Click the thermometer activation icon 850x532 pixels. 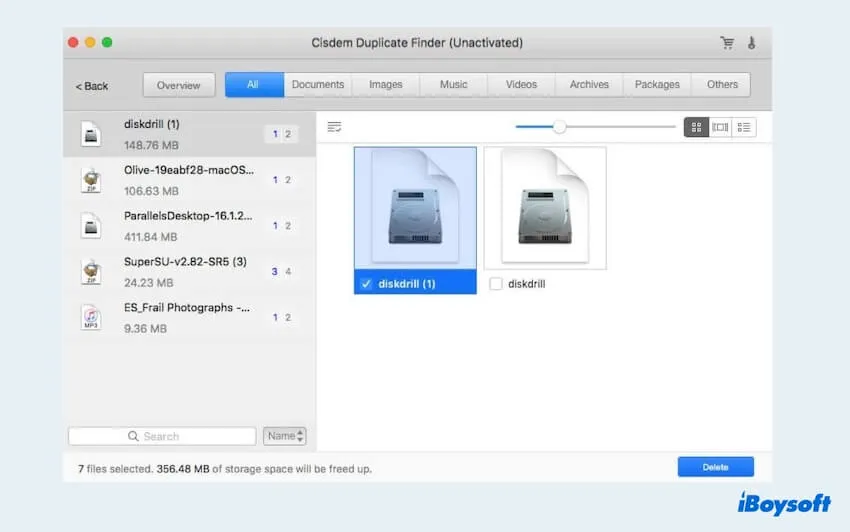(x=751, y=43)
